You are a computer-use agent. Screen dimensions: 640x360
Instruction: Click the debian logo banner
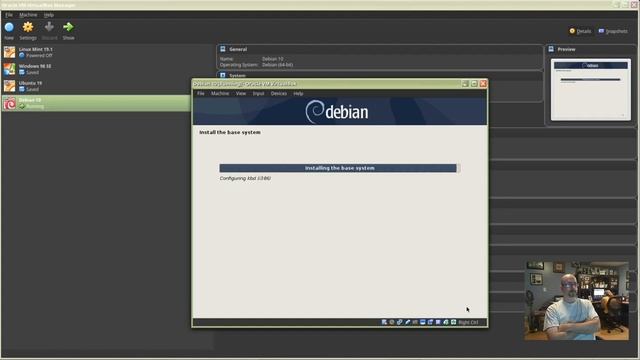pos(340,111)
